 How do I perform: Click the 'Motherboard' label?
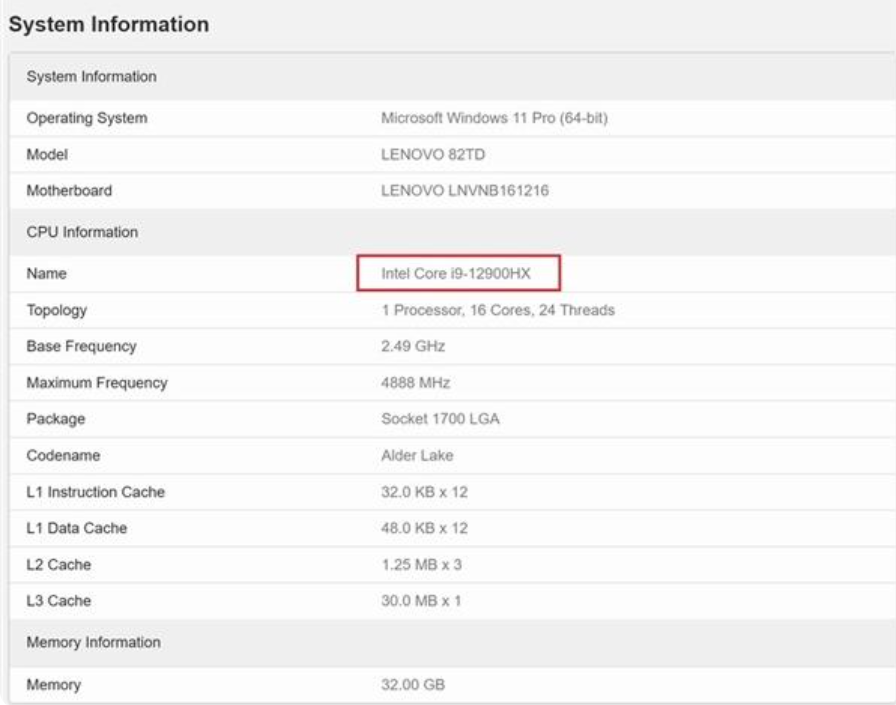coord(69,190)
